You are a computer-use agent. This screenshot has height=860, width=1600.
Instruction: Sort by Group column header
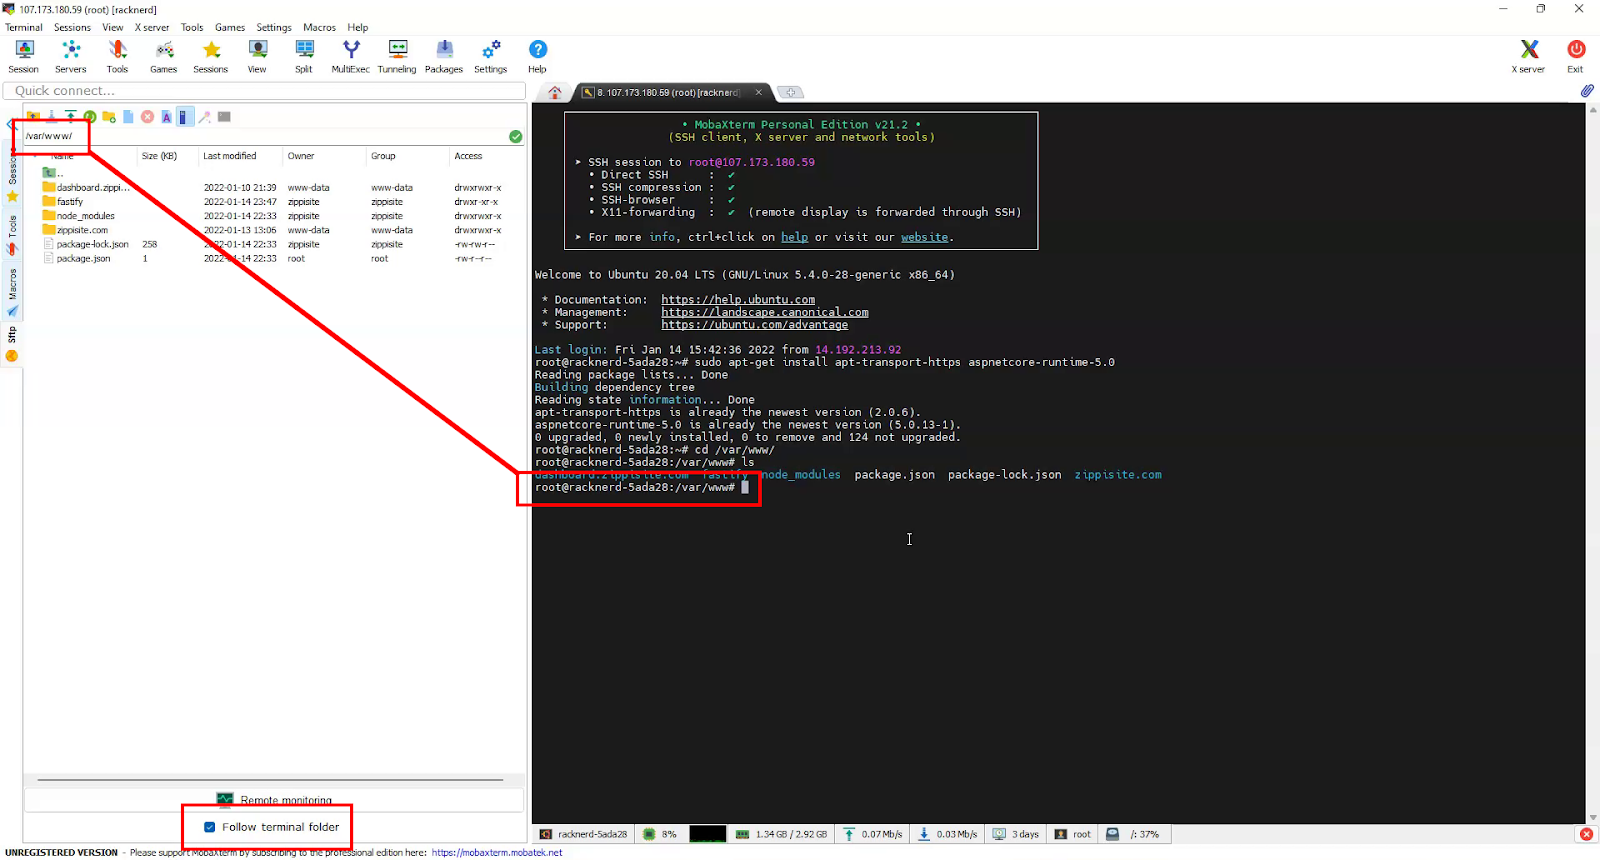tap(407, 156)
